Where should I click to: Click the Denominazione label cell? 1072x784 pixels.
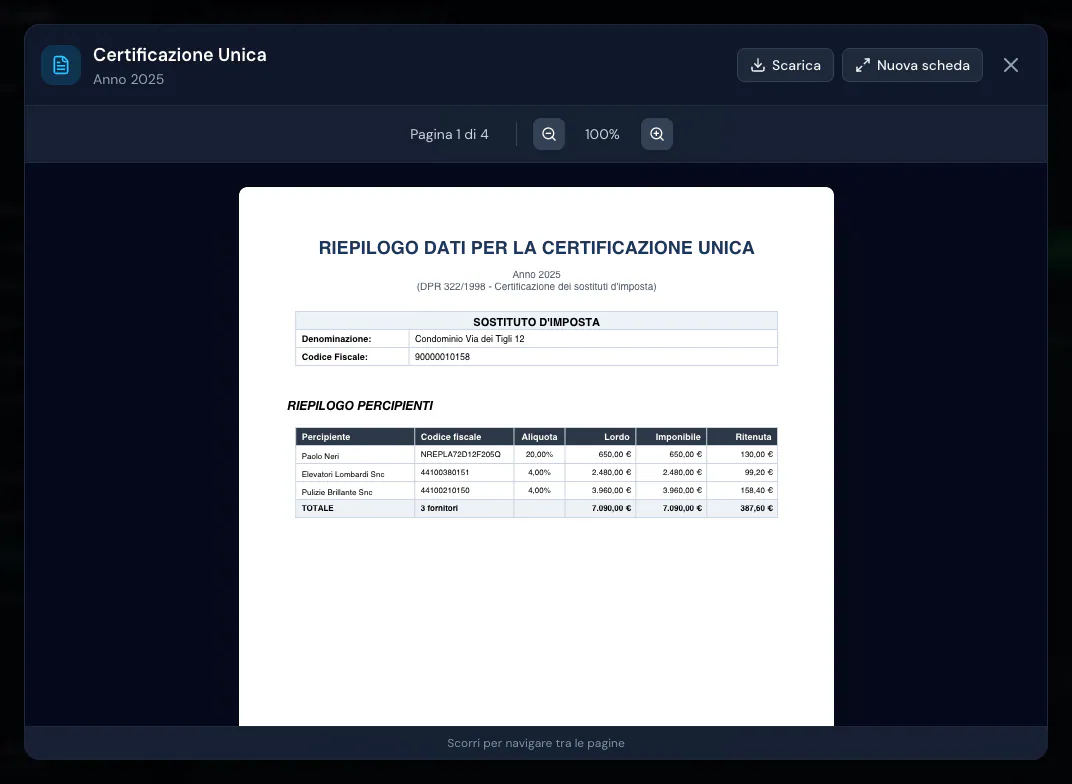click(x=352, y=339)
